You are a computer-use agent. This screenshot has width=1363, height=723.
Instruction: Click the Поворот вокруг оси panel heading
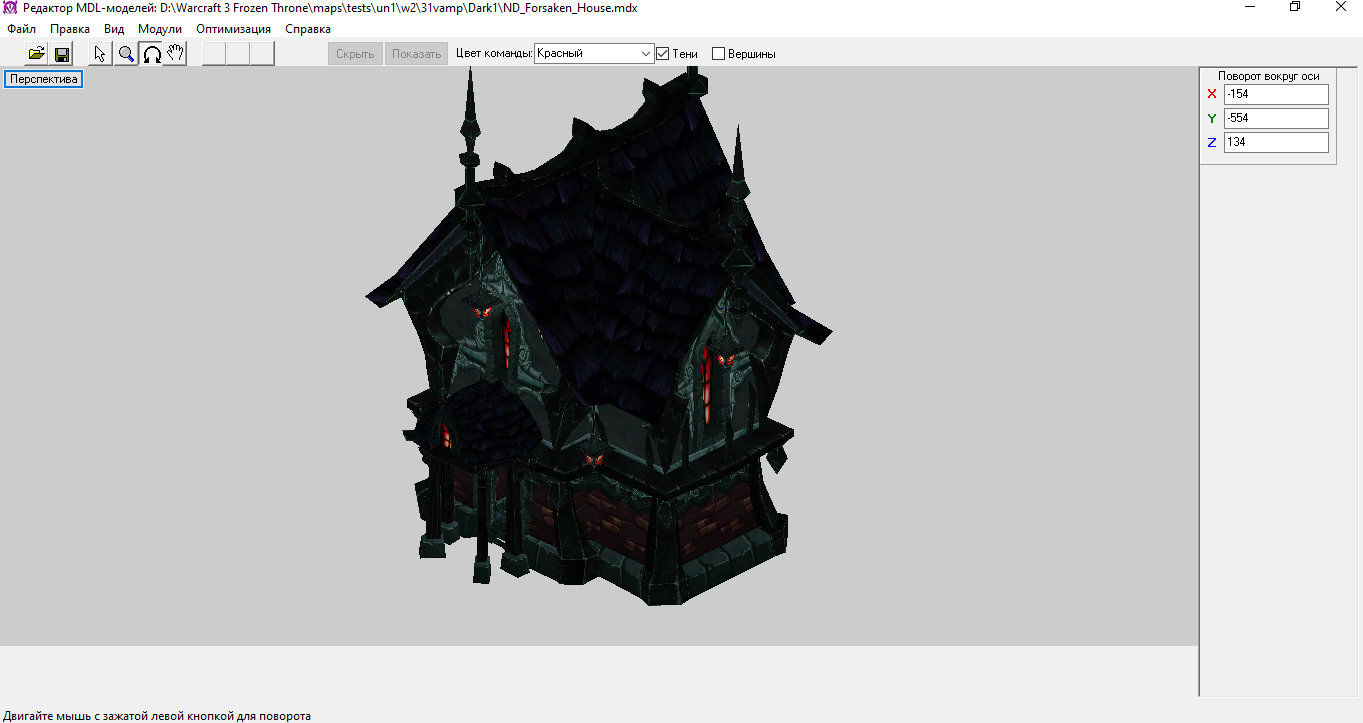click(1268, 76)
